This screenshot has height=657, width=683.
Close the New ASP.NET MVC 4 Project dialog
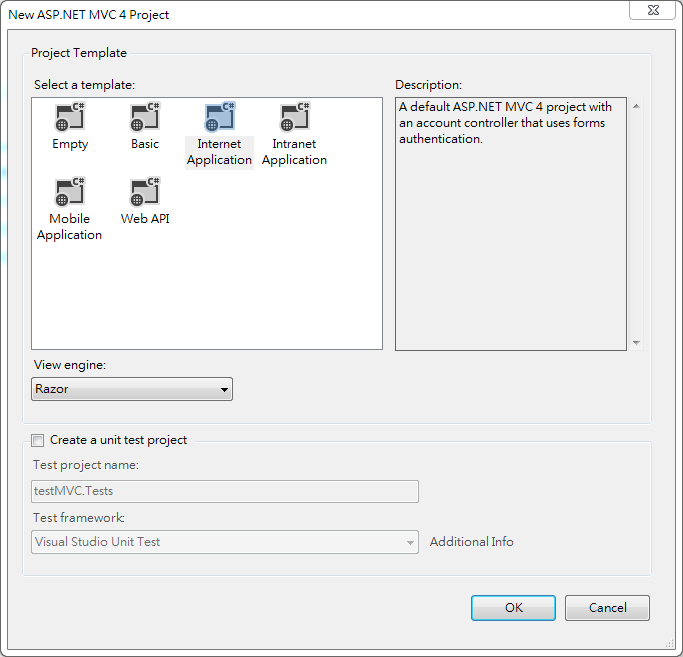[x=653, y=10]
